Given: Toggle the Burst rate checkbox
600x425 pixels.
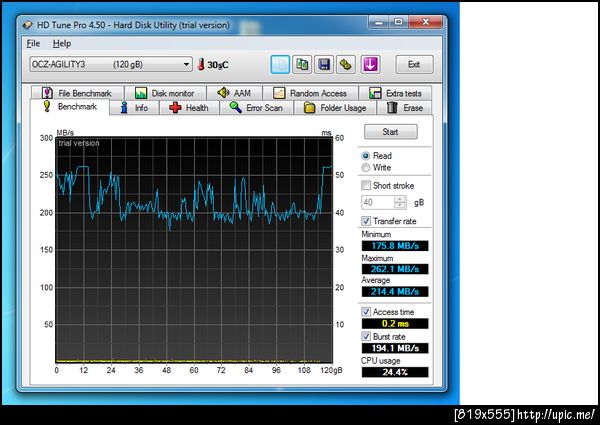Looking at the screenshot, I should coord(366,337).
